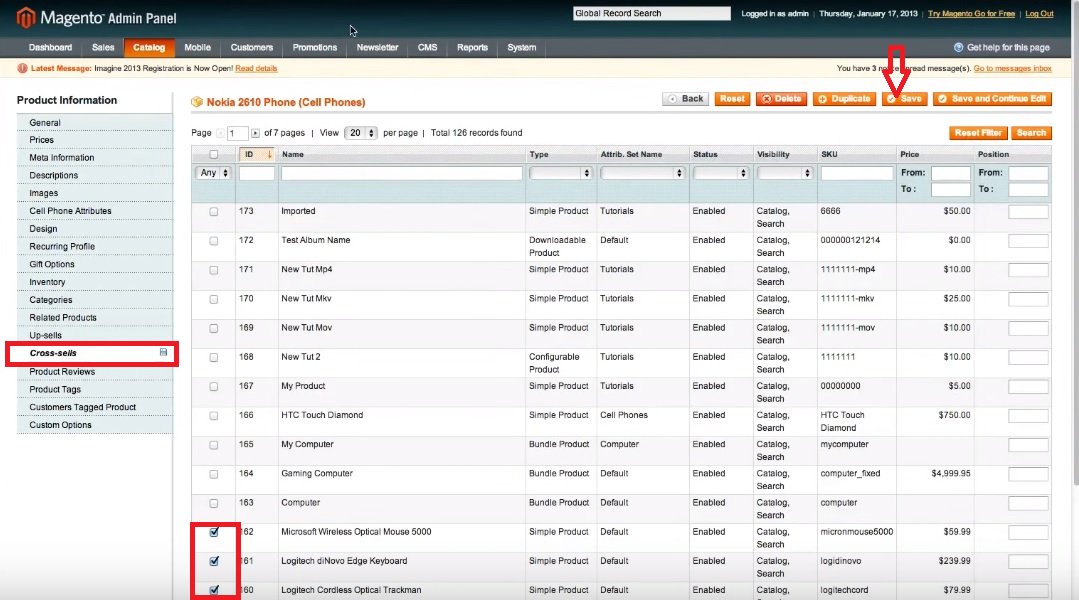Click the Price From filter field

coord(950,173)
